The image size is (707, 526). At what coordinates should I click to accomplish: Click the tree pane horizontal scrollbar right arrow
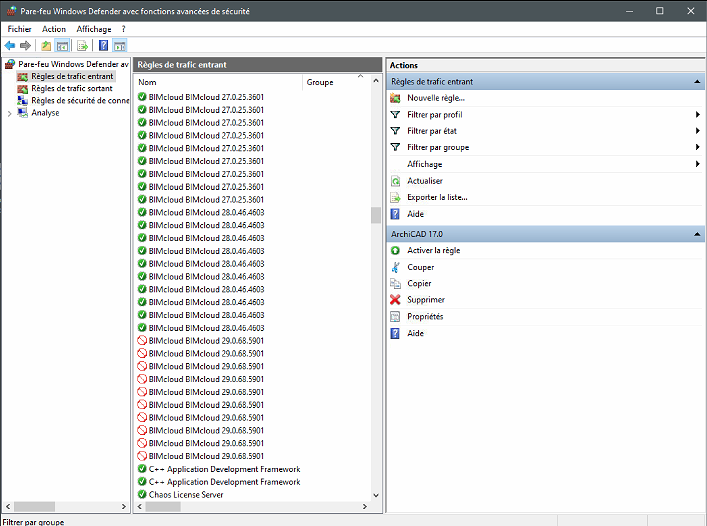(124, 507)
